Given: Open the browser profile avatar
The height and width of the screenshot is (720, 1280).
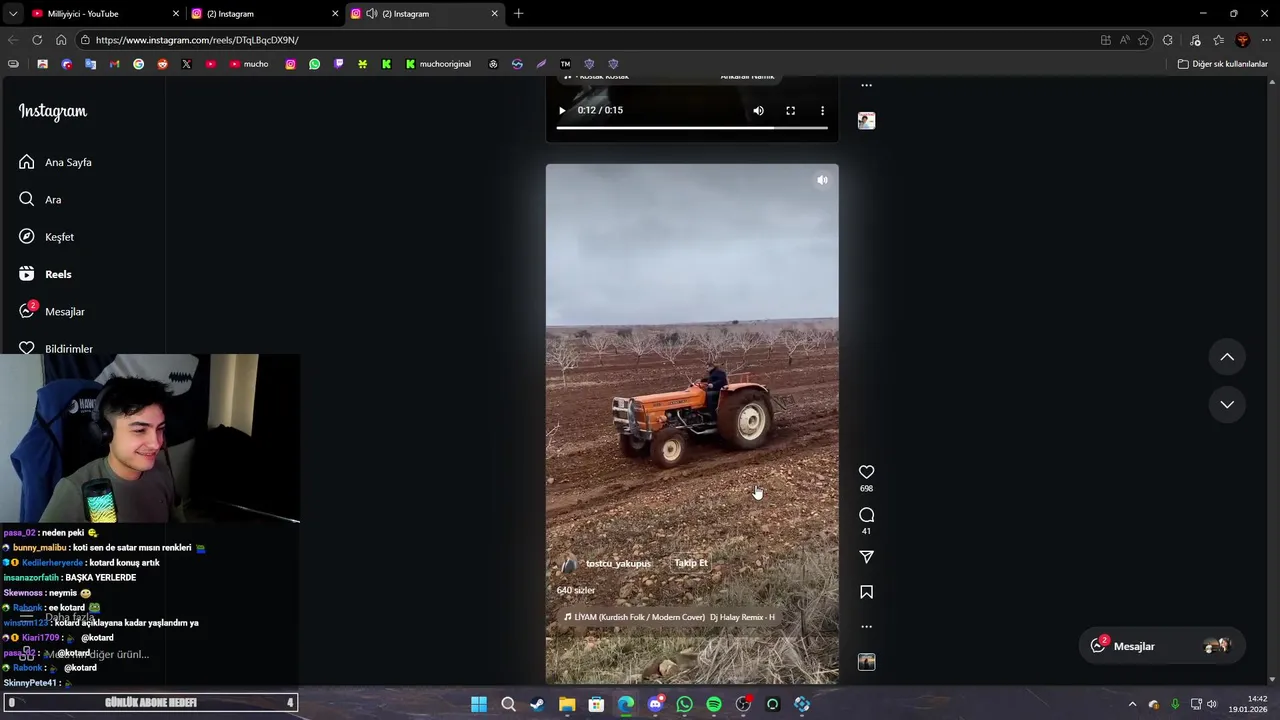Looking at the screenshot, I should pos(1242,40).
